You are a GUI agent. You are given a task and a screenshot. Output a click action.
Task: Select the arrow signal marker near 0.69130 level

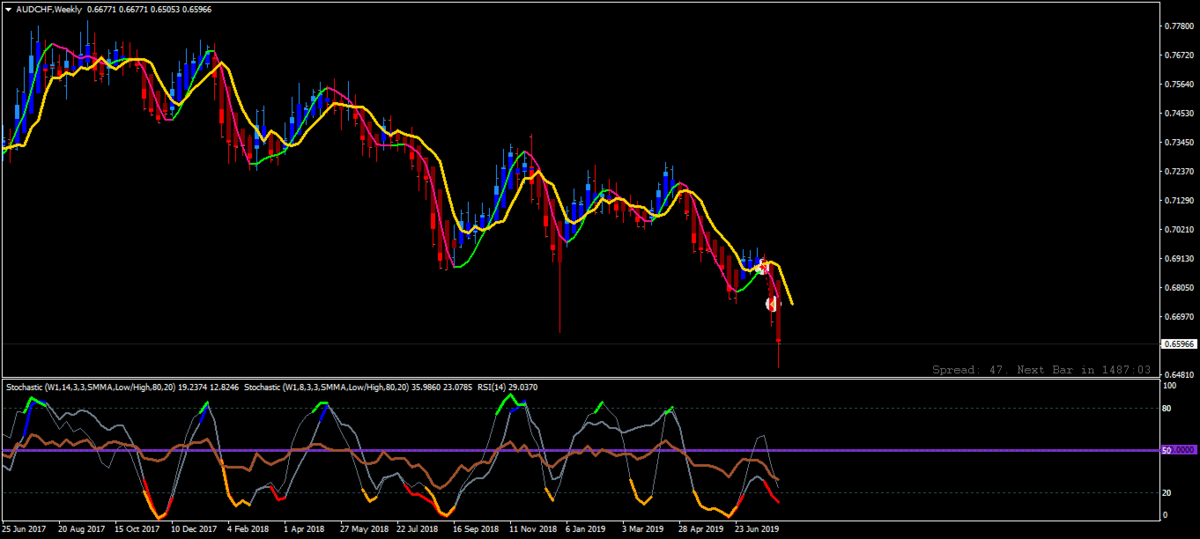point(762,266)
